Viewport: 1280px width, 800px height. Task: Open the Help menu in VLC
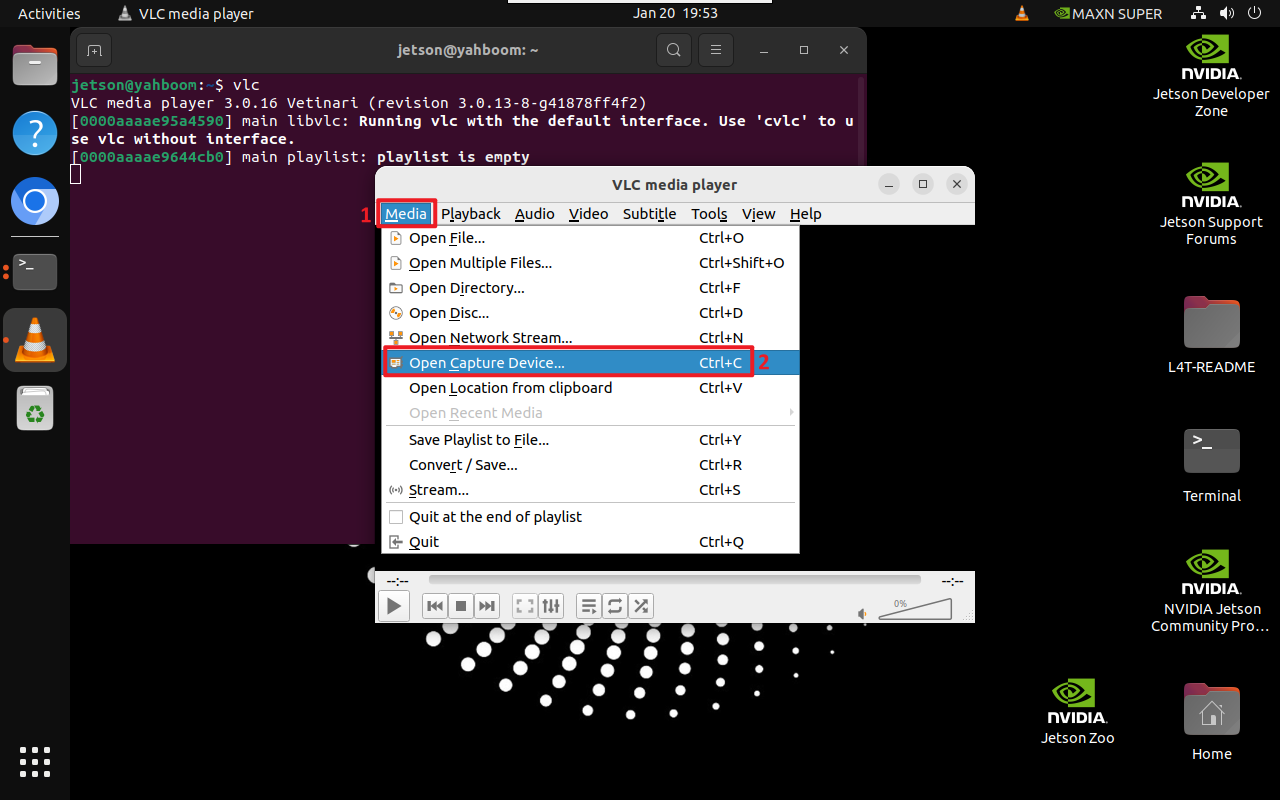805,213
